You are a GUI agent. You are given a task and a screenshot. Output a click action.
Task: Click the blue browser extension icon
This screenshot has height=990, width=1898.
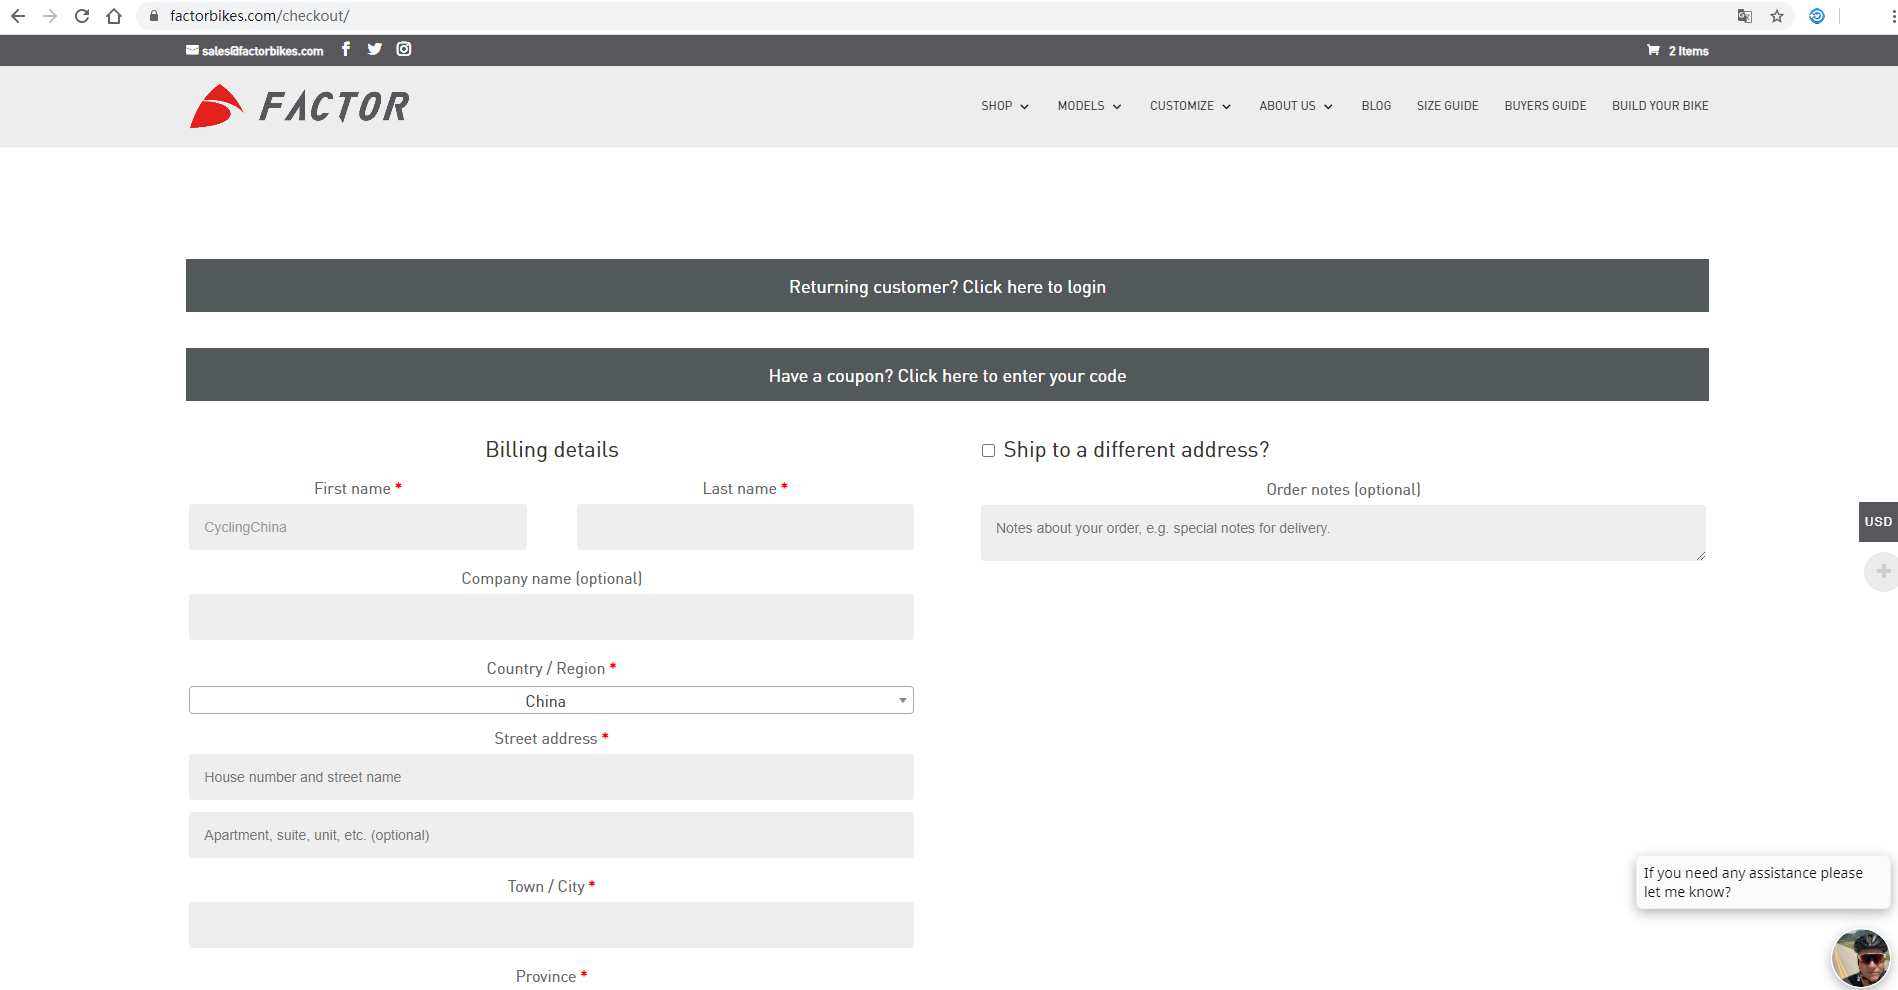point(1817,16)
